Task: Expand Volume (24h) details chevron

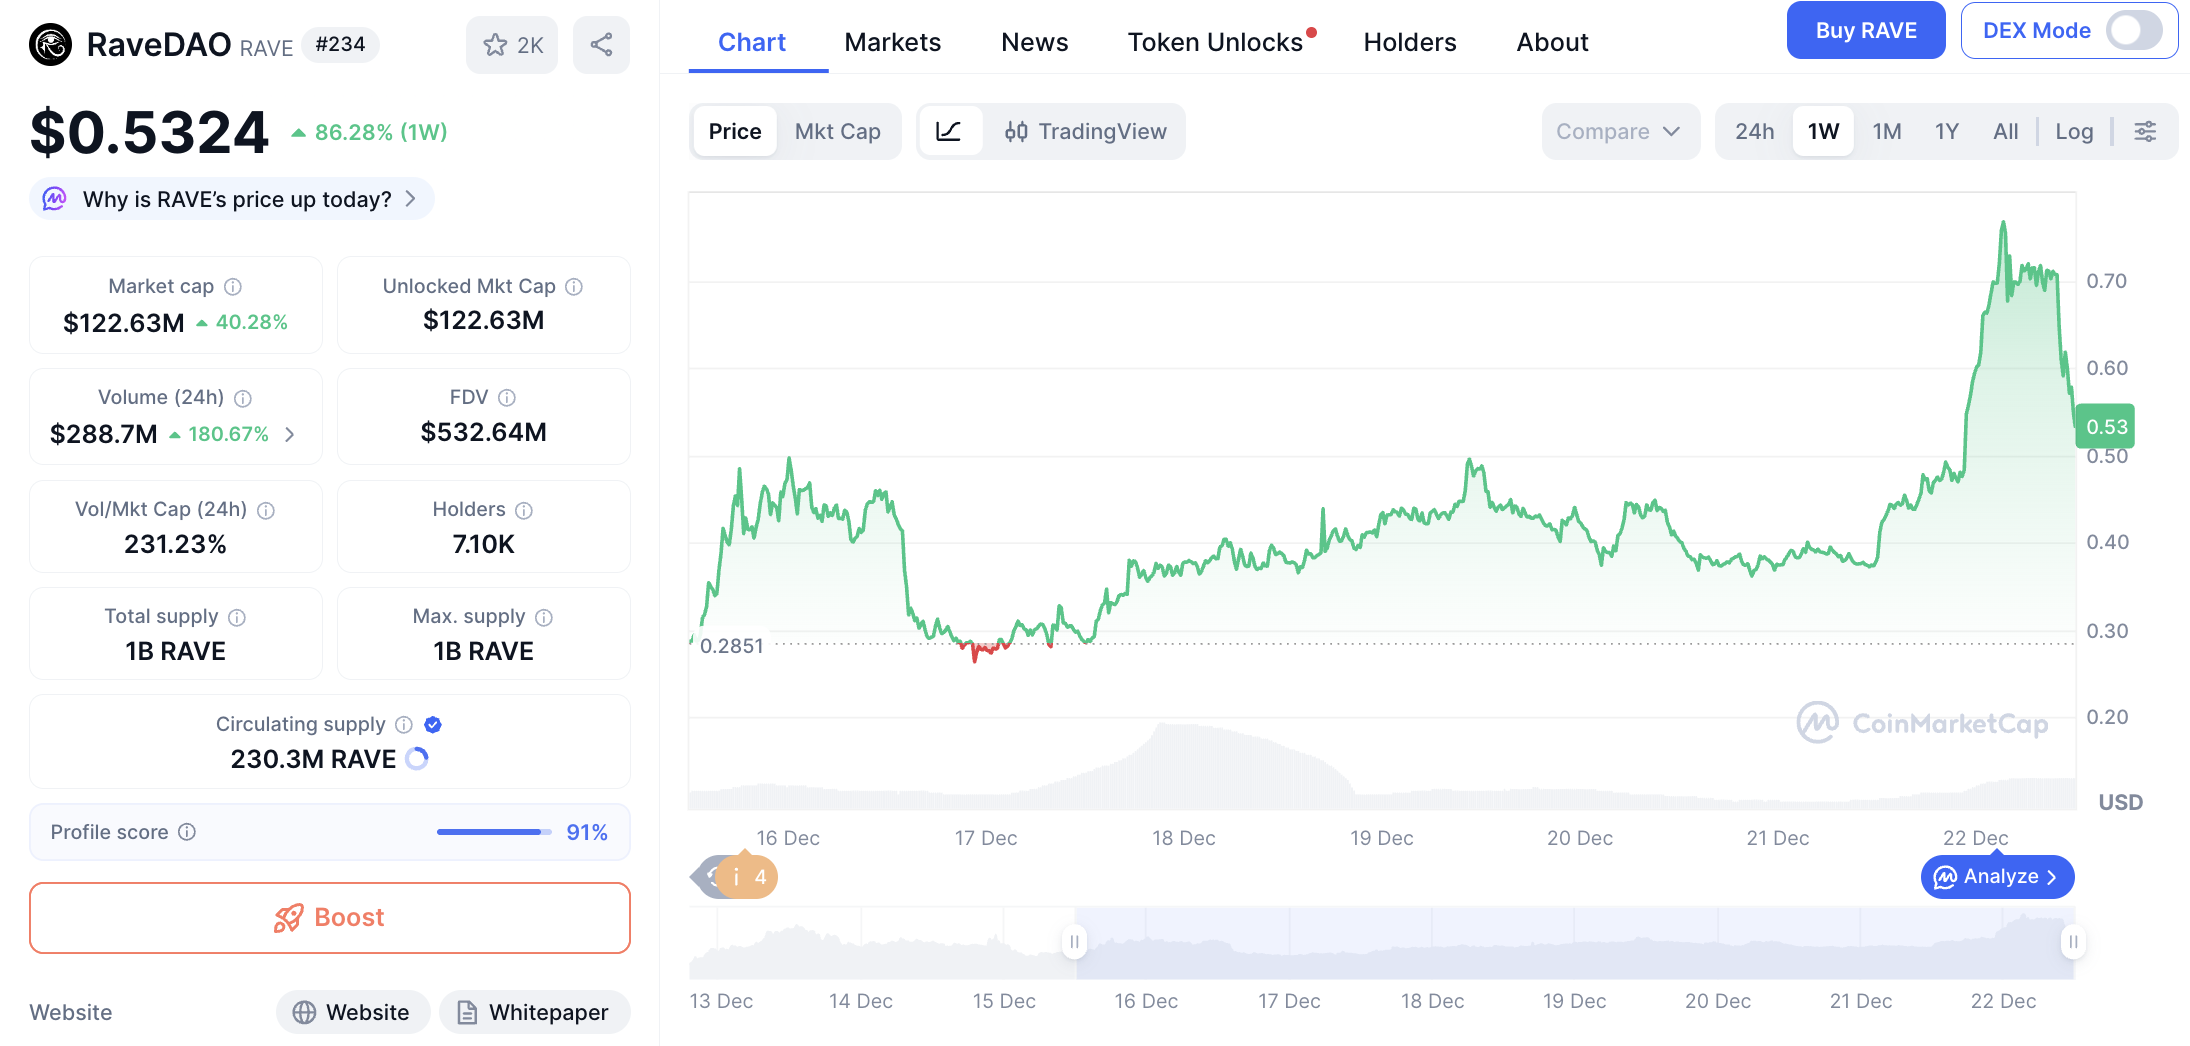Action: pos(290,434)
